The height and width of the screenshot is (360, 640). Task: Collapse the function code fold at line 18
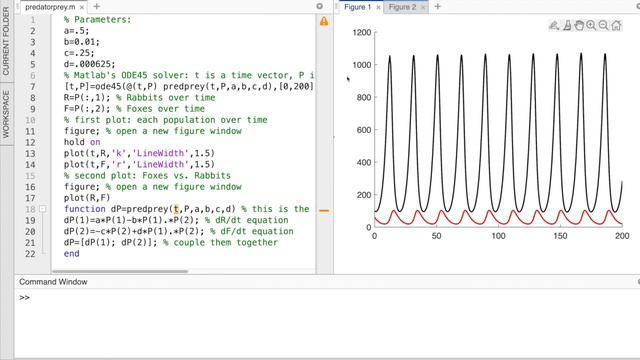[x=42, y=209]
